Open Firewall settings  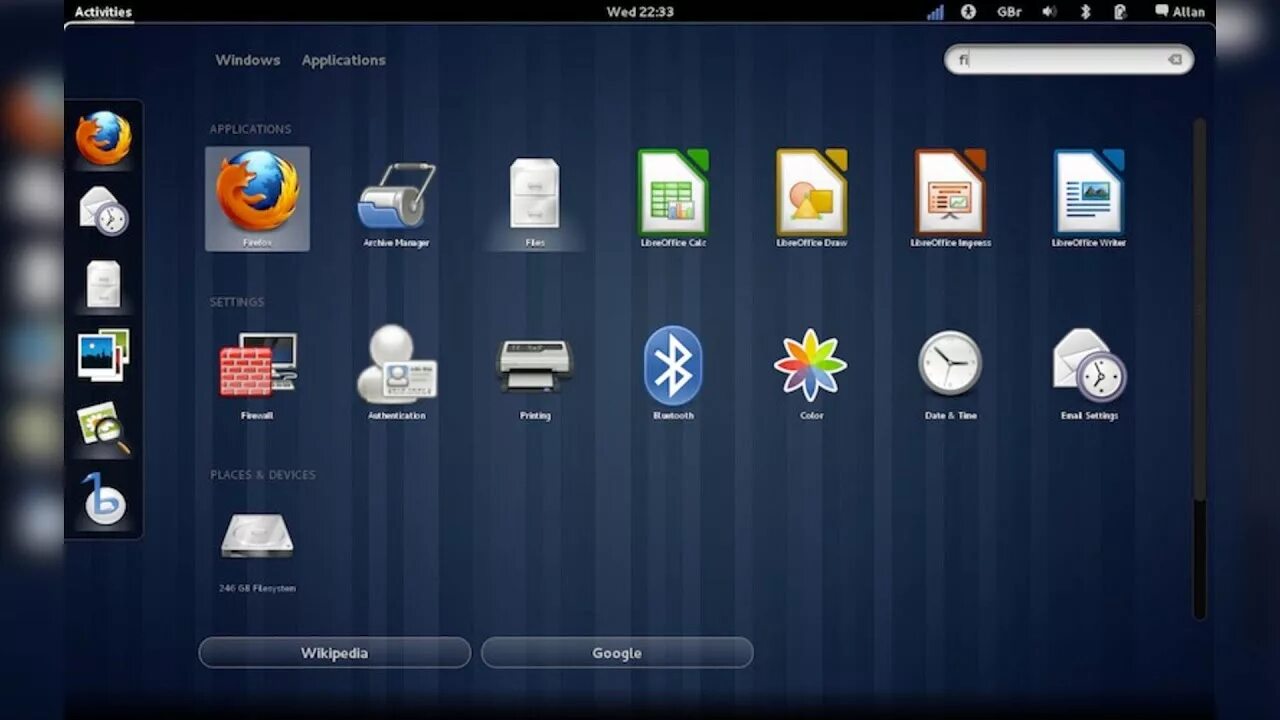pyautogui.click(x=257, y=373)
